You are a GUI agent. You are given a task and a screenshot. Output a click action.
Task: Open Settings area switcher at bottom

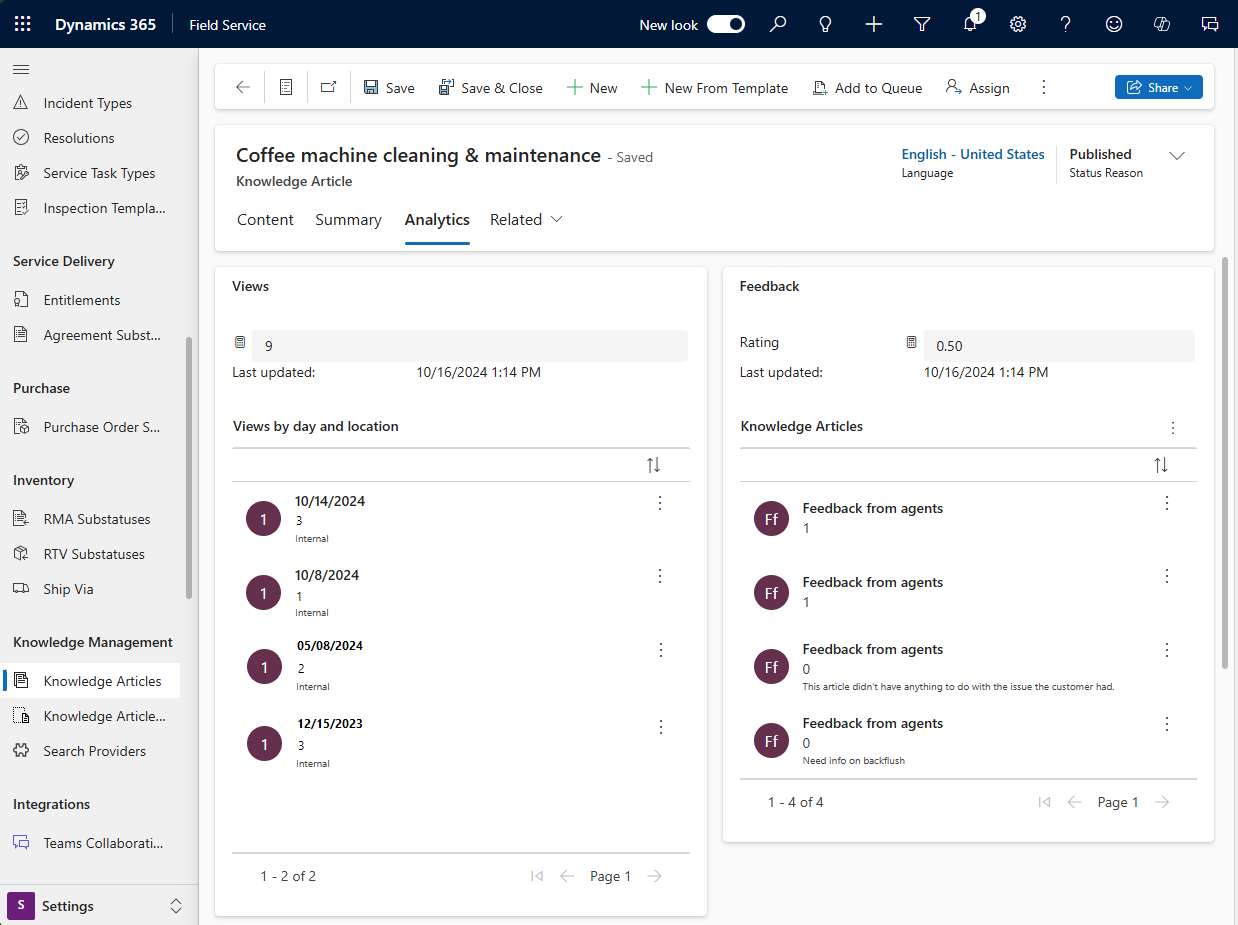click(99, 906)
